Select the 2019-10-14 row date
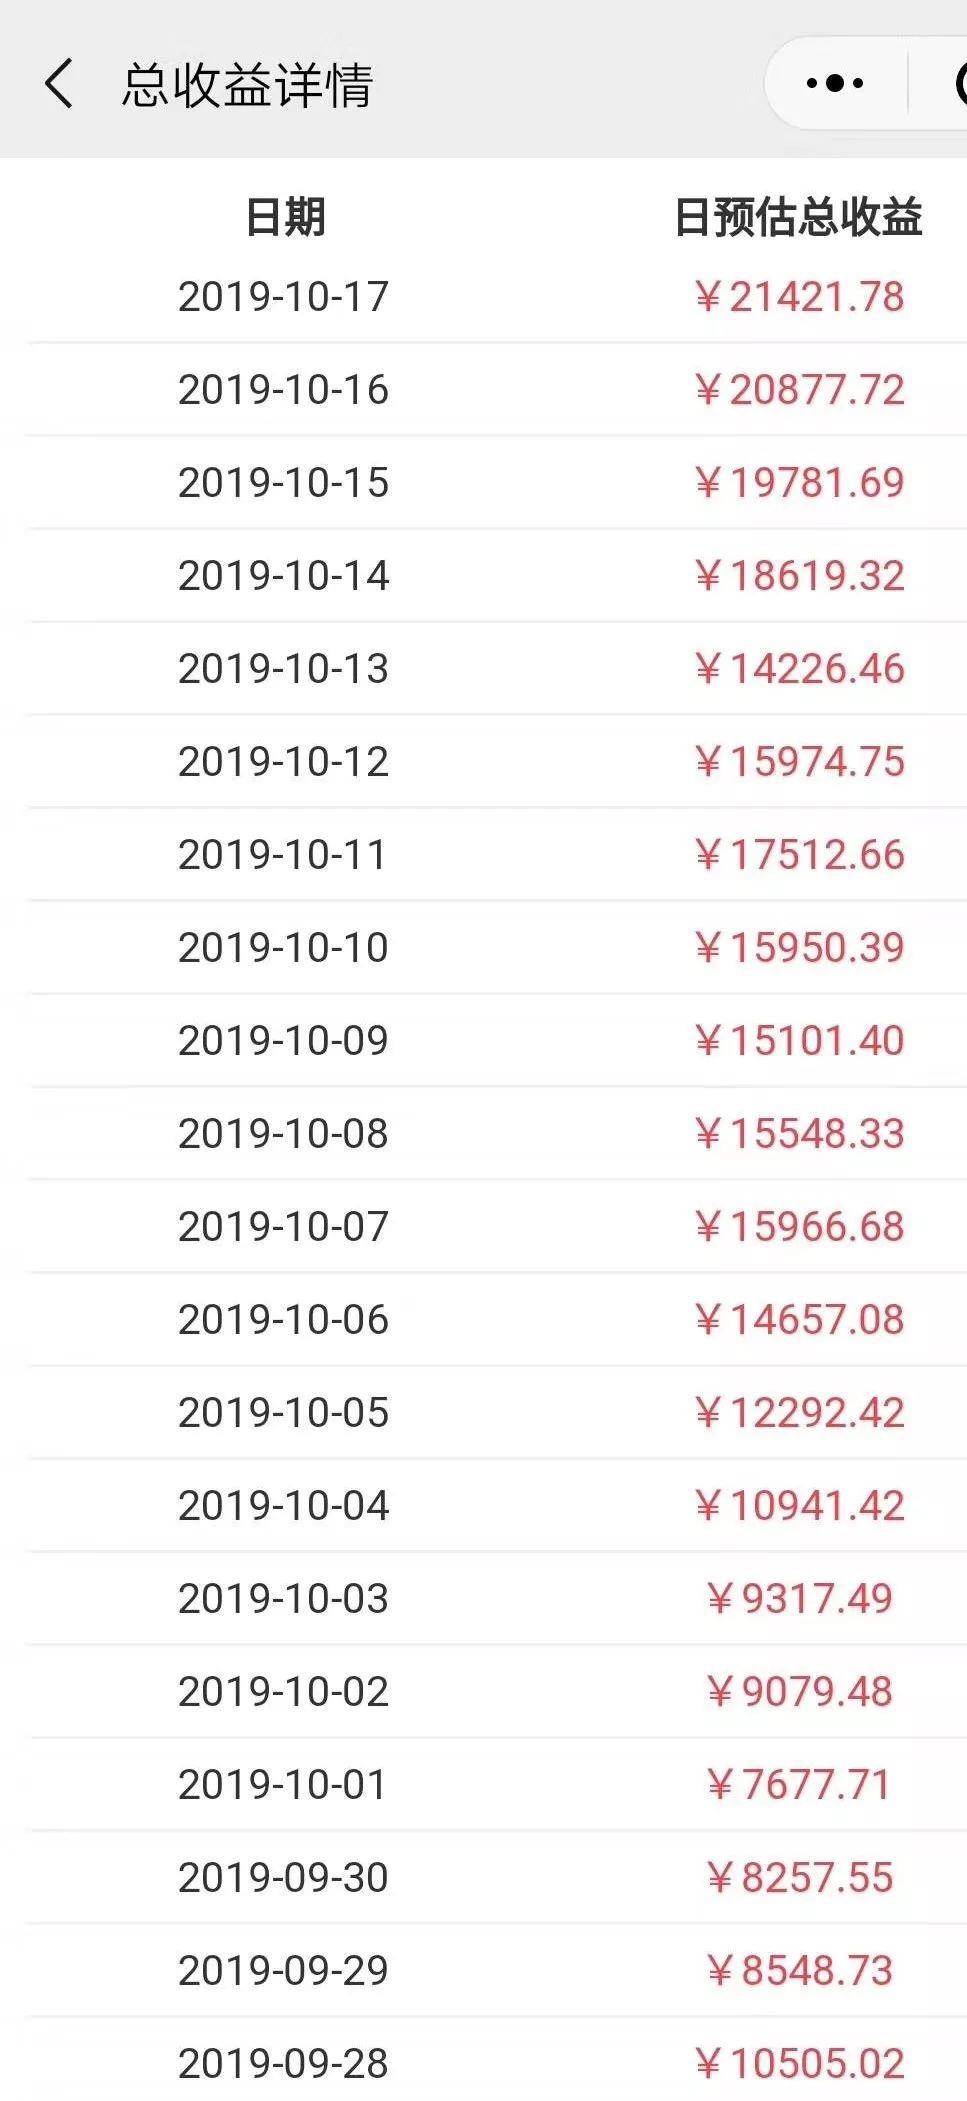967x2101 pixels. point(283,575)
